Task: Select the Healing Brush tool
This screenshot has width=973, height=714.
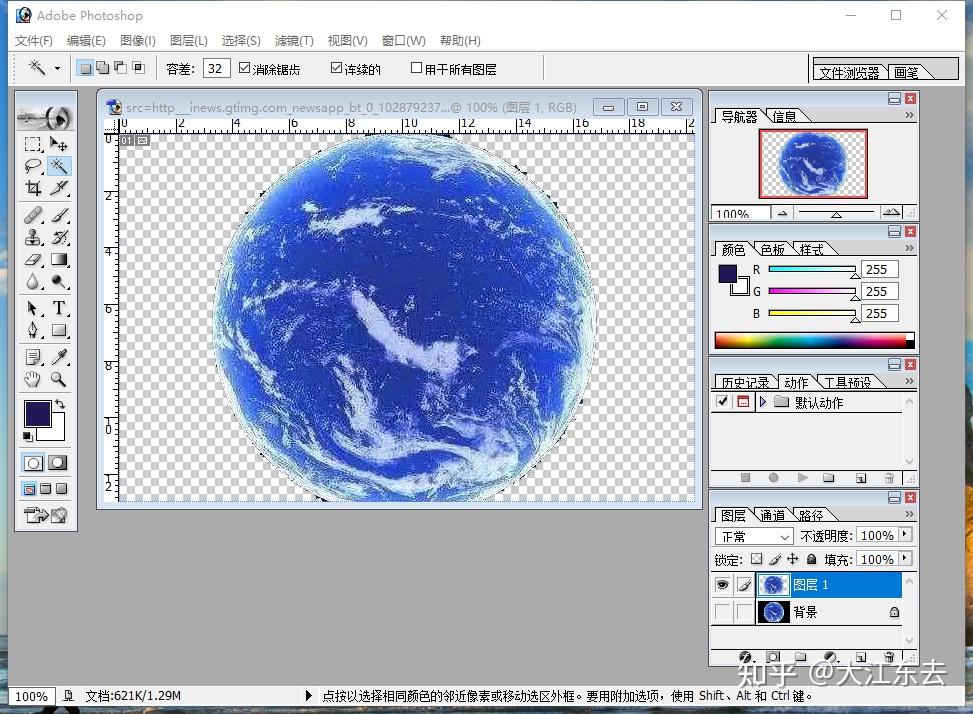Action: [x=34, y=215]
